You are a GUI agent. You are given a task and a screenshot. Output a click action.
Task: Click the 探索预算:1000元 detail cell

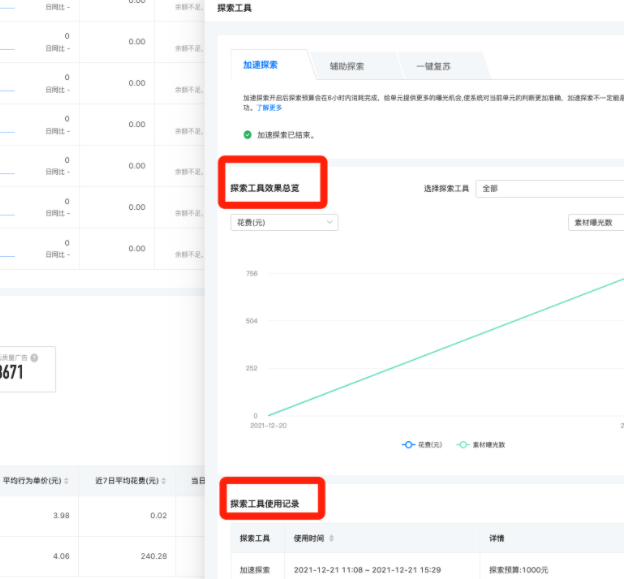pyautogui.click(x=519, y=570)
